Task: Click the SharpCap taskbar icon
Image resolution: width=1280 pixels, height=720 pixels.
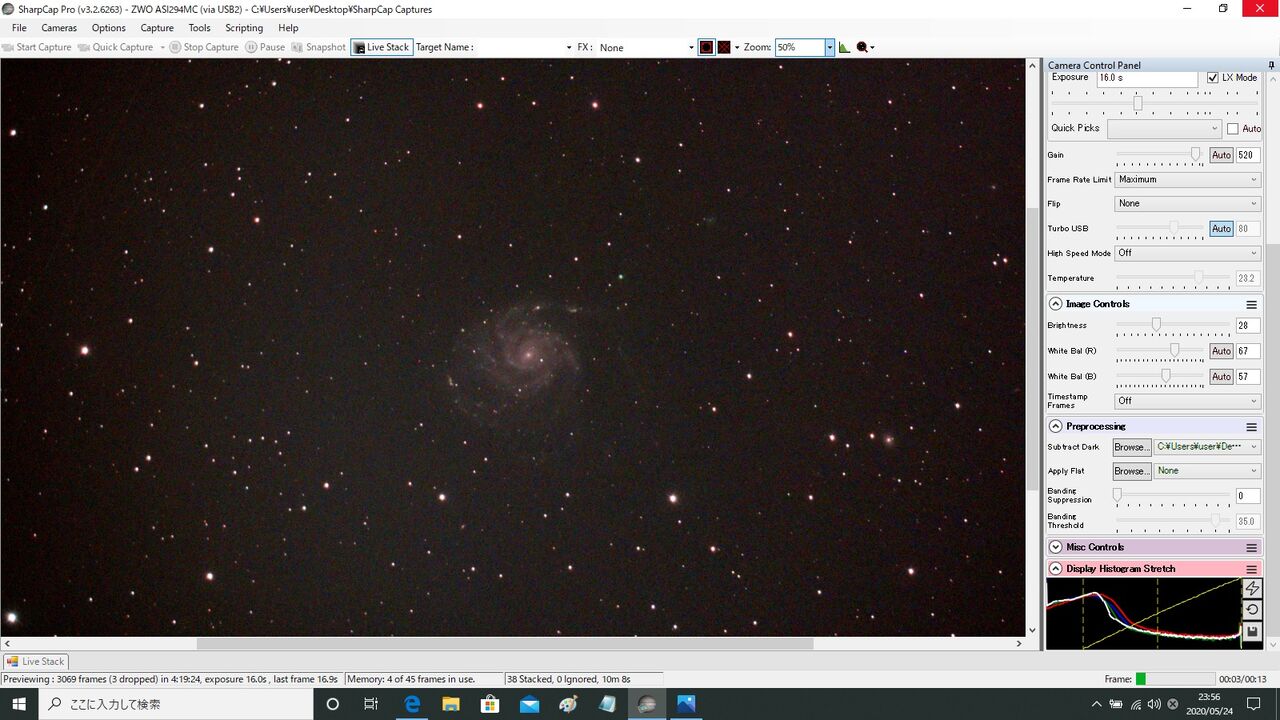Action: pos(647,704)
